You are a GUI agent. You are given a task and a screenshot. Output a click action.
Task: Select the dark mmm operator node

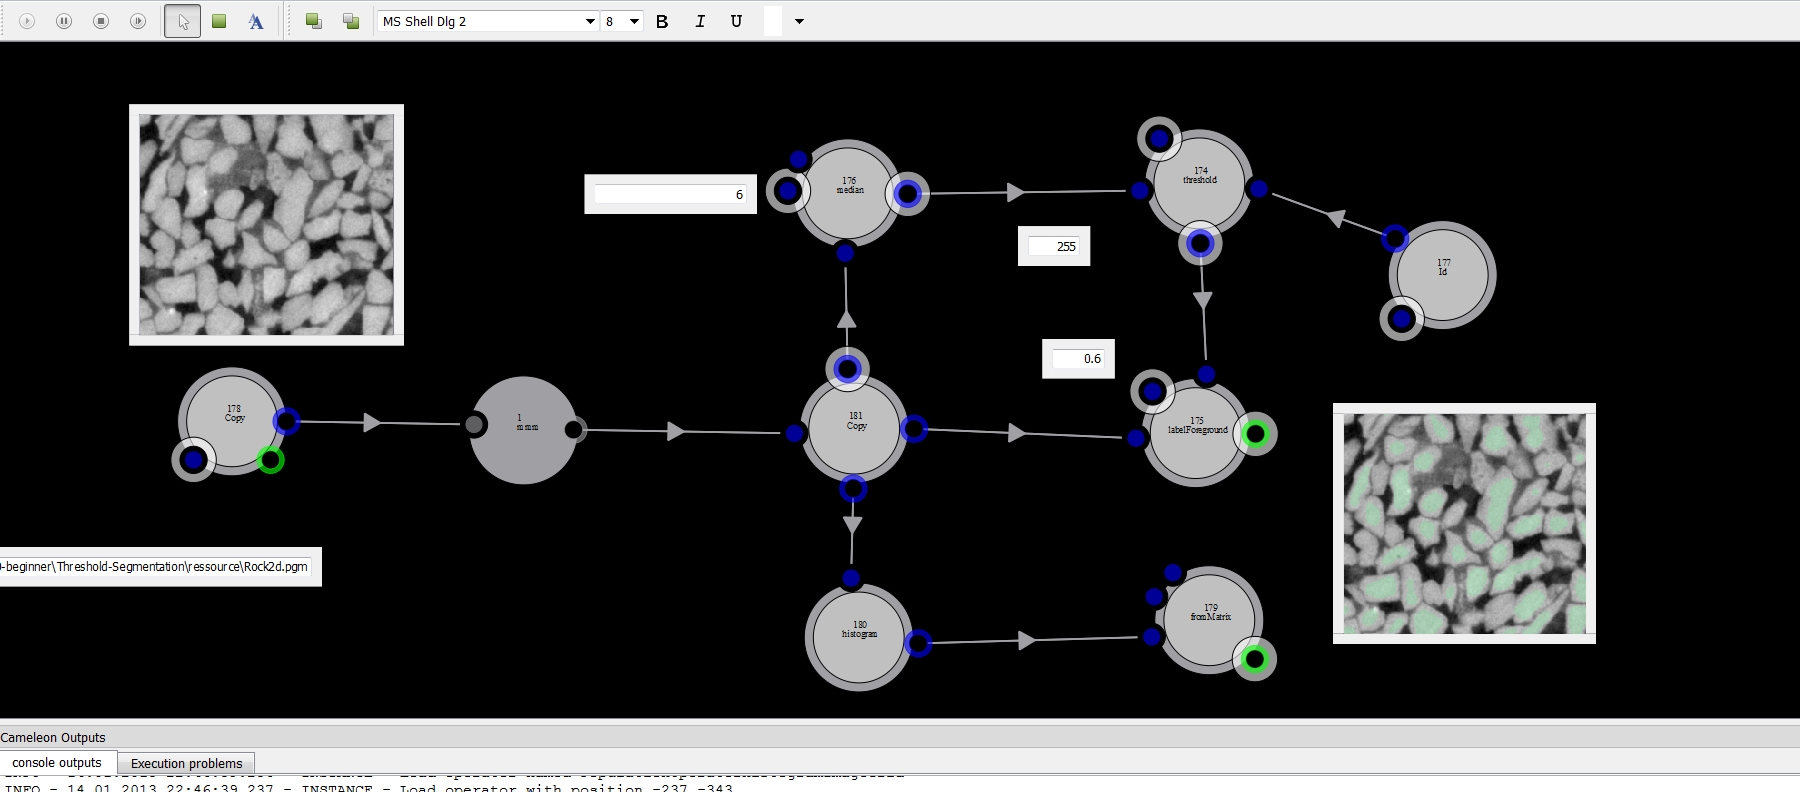point(523,430)
